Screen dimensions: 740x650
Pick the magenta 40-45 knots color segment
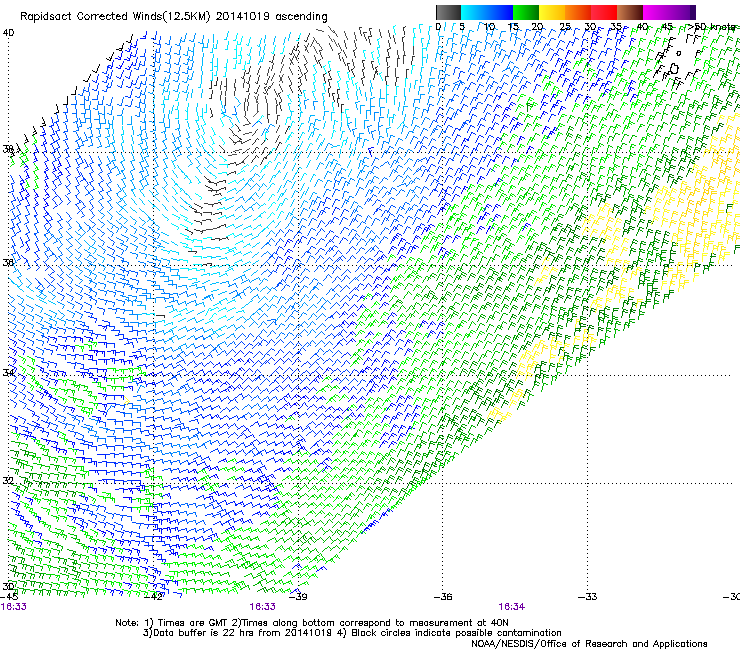(656, 12)
